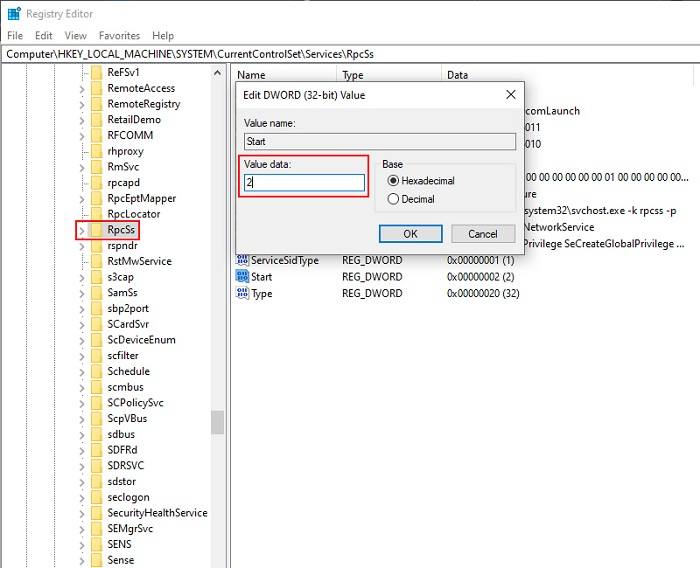Select the SCardSvr folder icon
The width and height of the screenshot is (700, 568).
click(96, 324)
